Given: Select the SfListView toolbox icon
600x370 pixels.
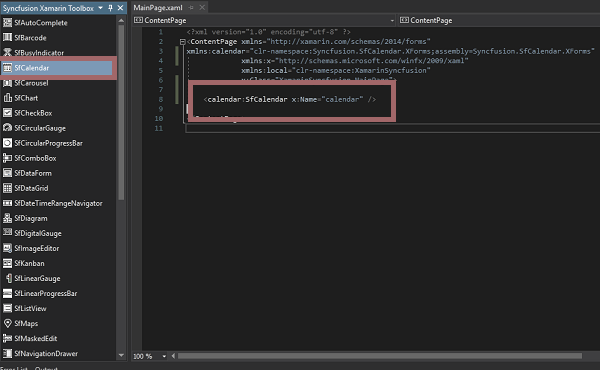Looking at the screenshot, I should pos(7,308).
